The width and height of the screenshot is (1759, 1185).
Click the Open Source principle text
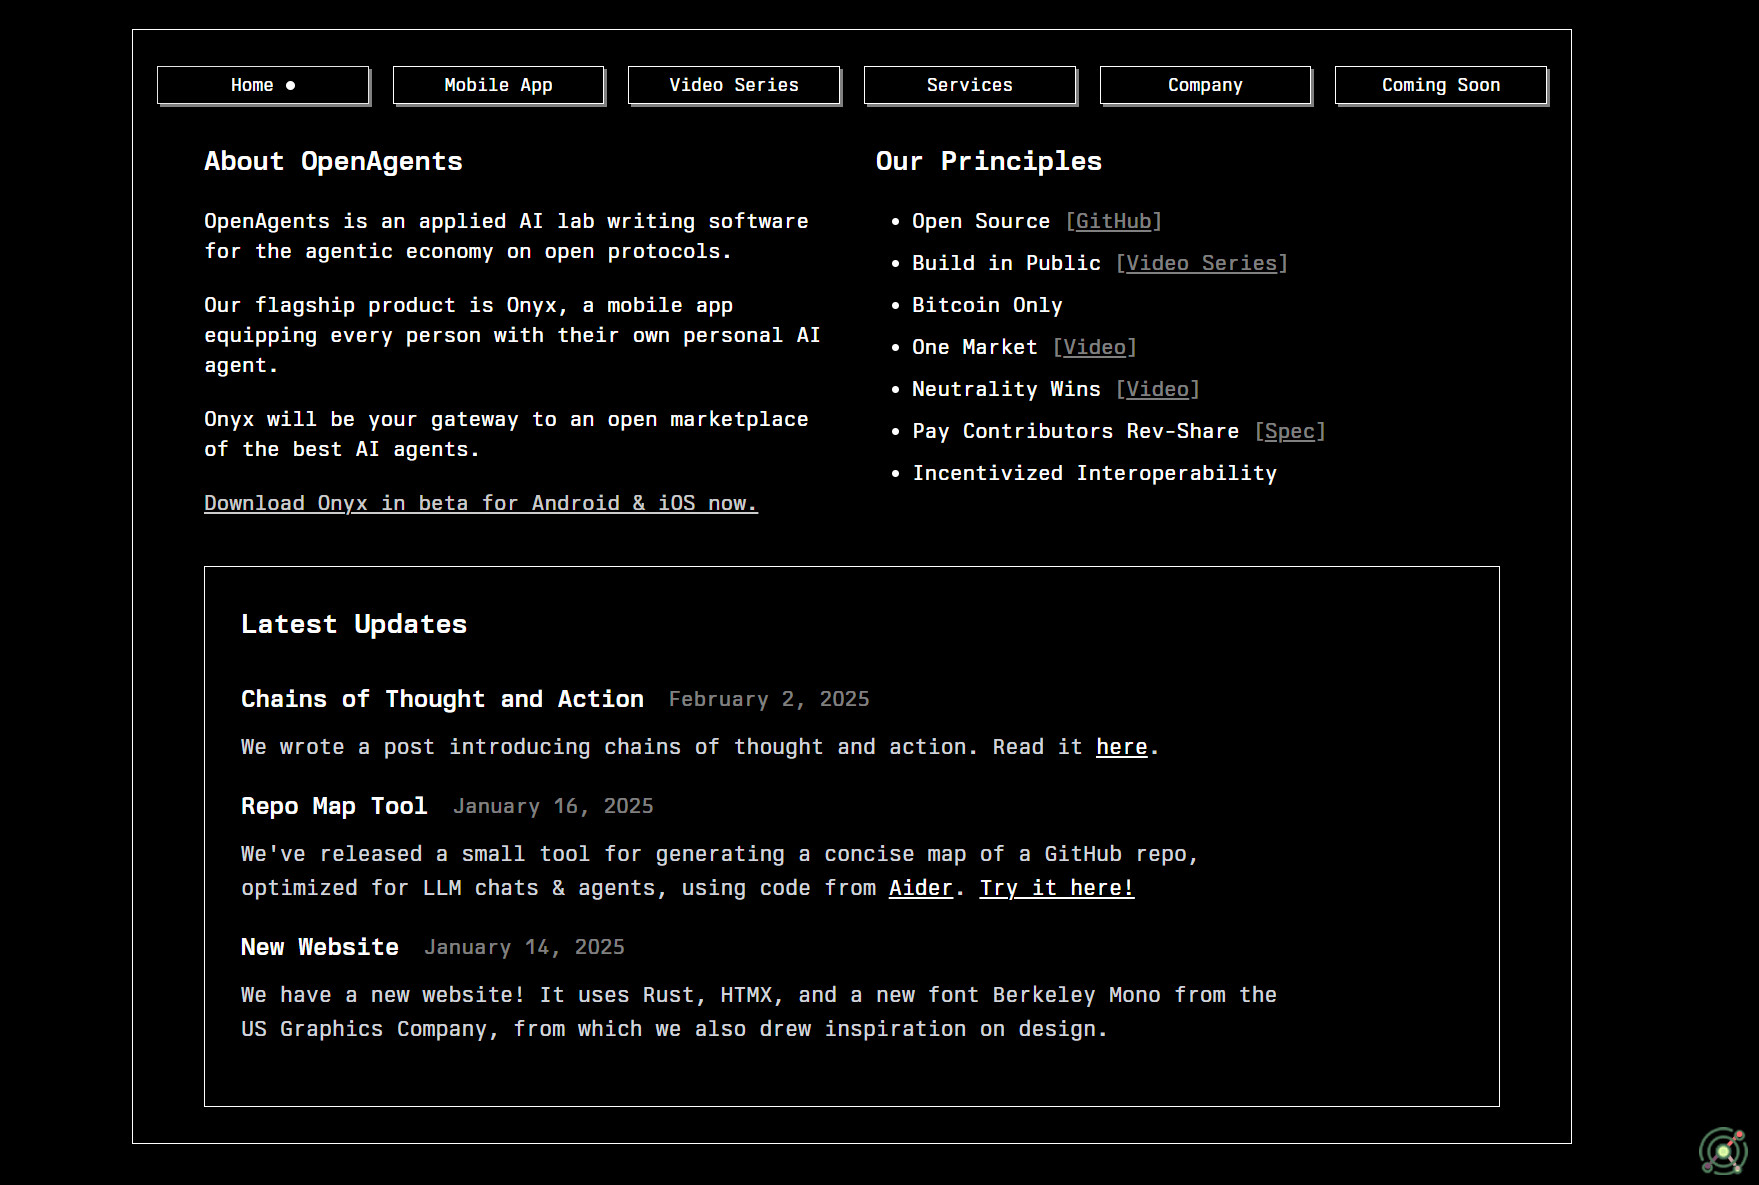(981, 221)
